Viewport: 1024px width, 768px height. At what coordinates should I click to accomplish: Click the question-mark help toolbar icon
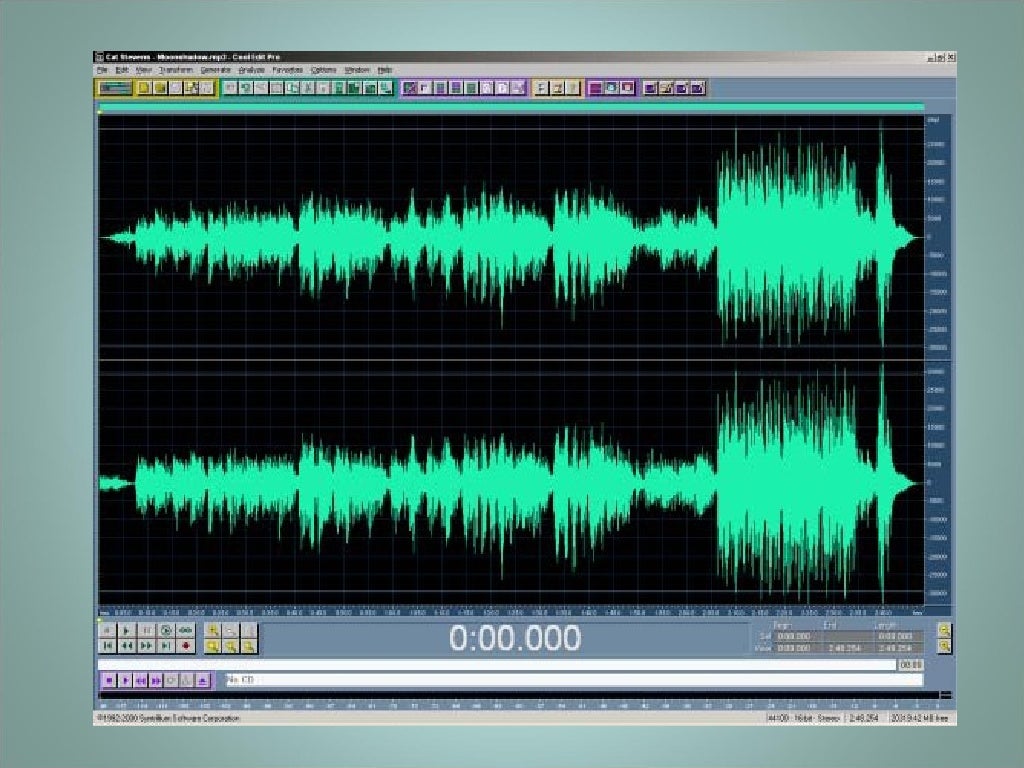coord(573,88)
